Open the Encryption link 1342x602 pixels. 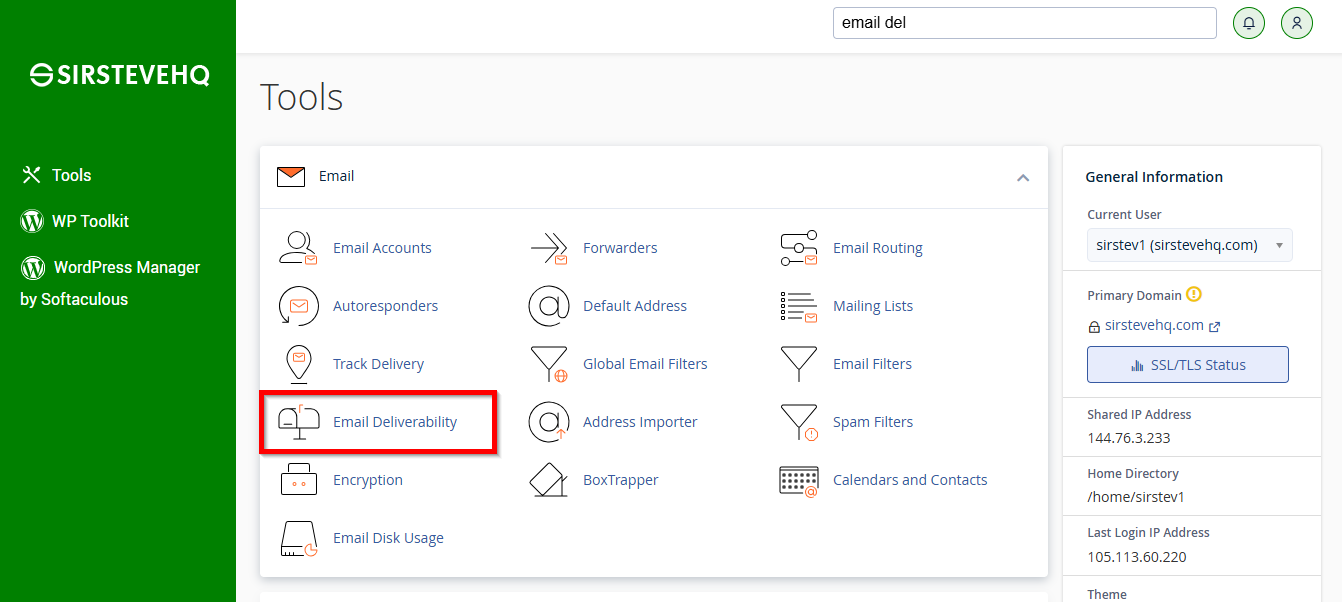(x=368, y=480)
